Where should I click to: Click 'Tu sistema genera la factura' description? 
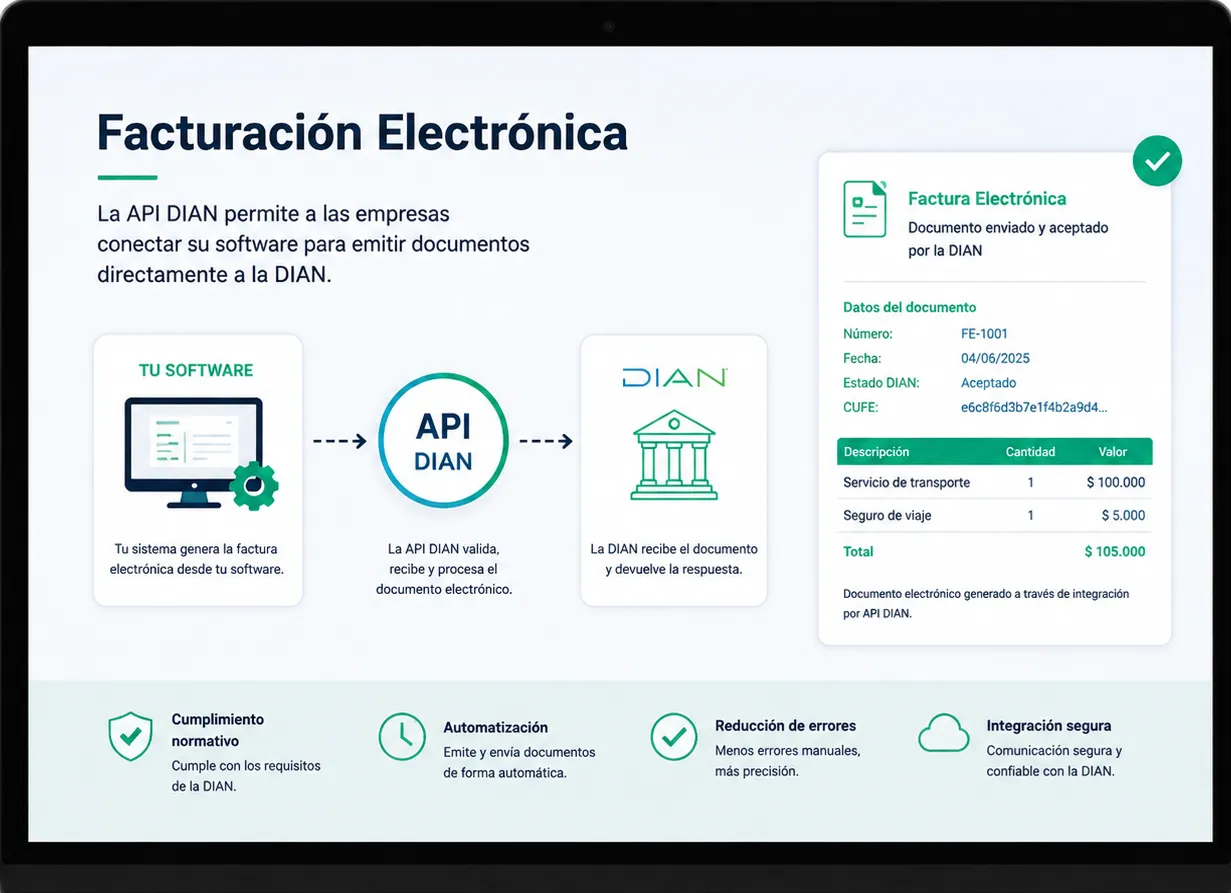coord(196,559)
